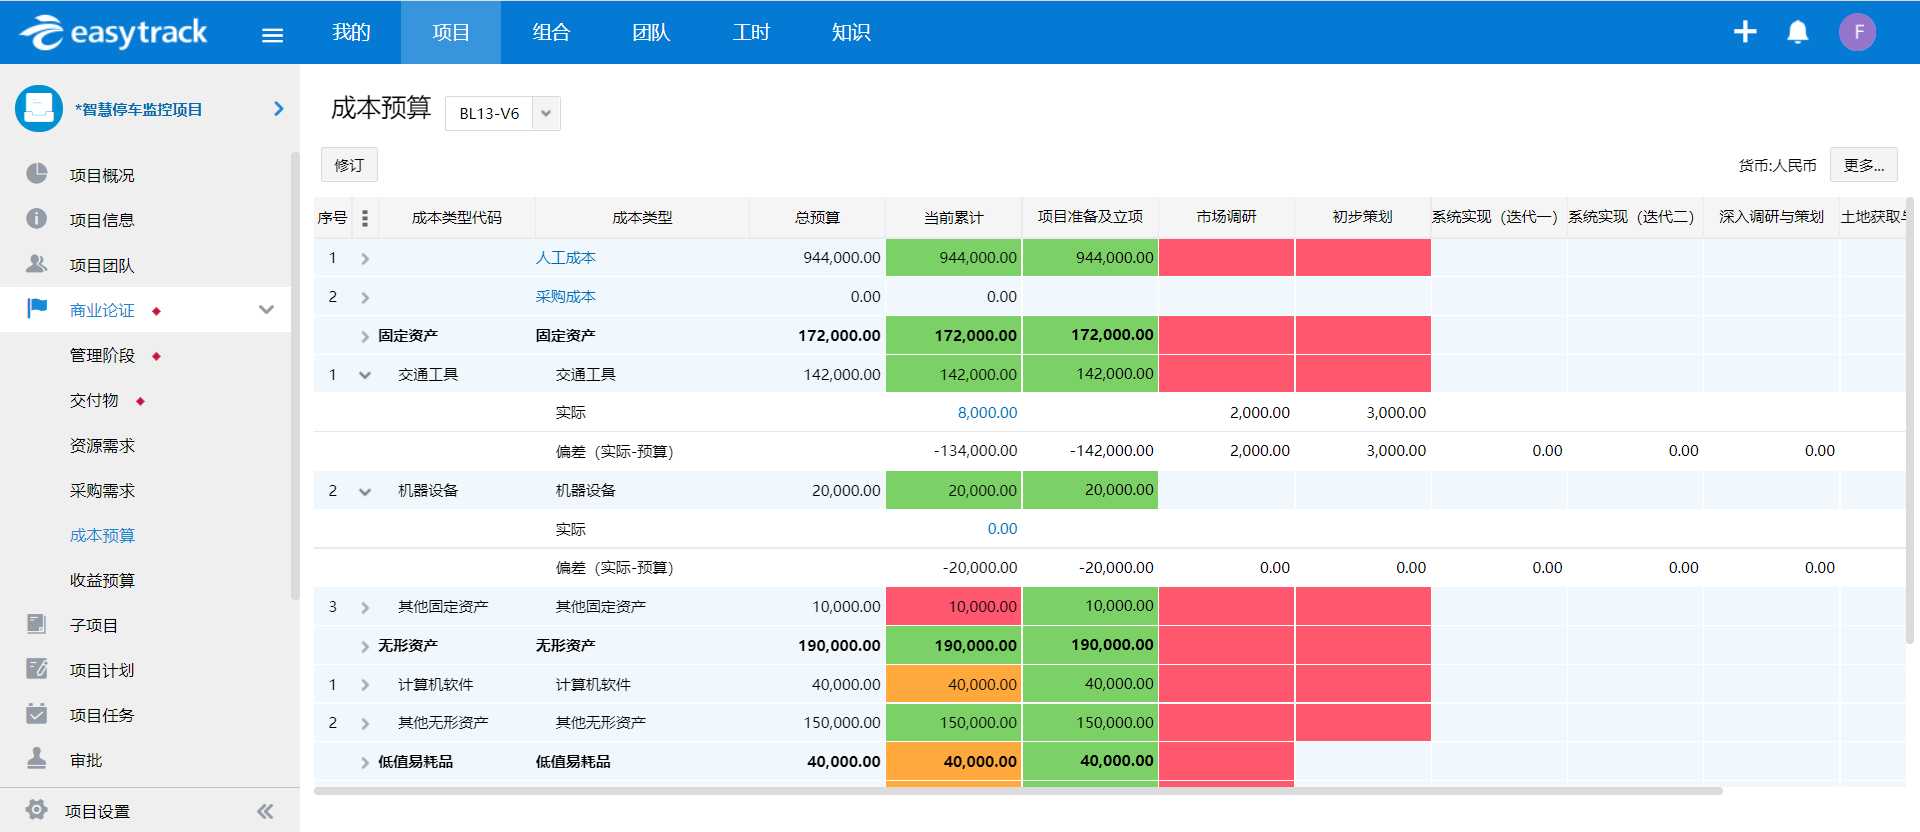Click the 项目准备及立项 column header
The width and height of the screenshot is (1920, 832).
point(1090,217)
